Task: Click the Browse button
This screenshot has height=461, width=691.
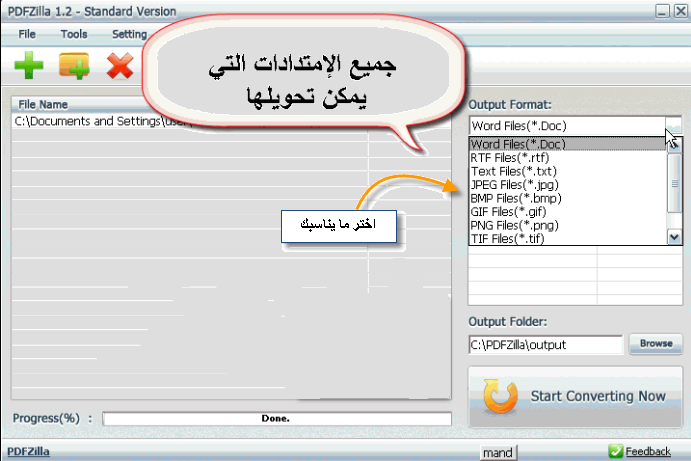Action: coord(656,344)
